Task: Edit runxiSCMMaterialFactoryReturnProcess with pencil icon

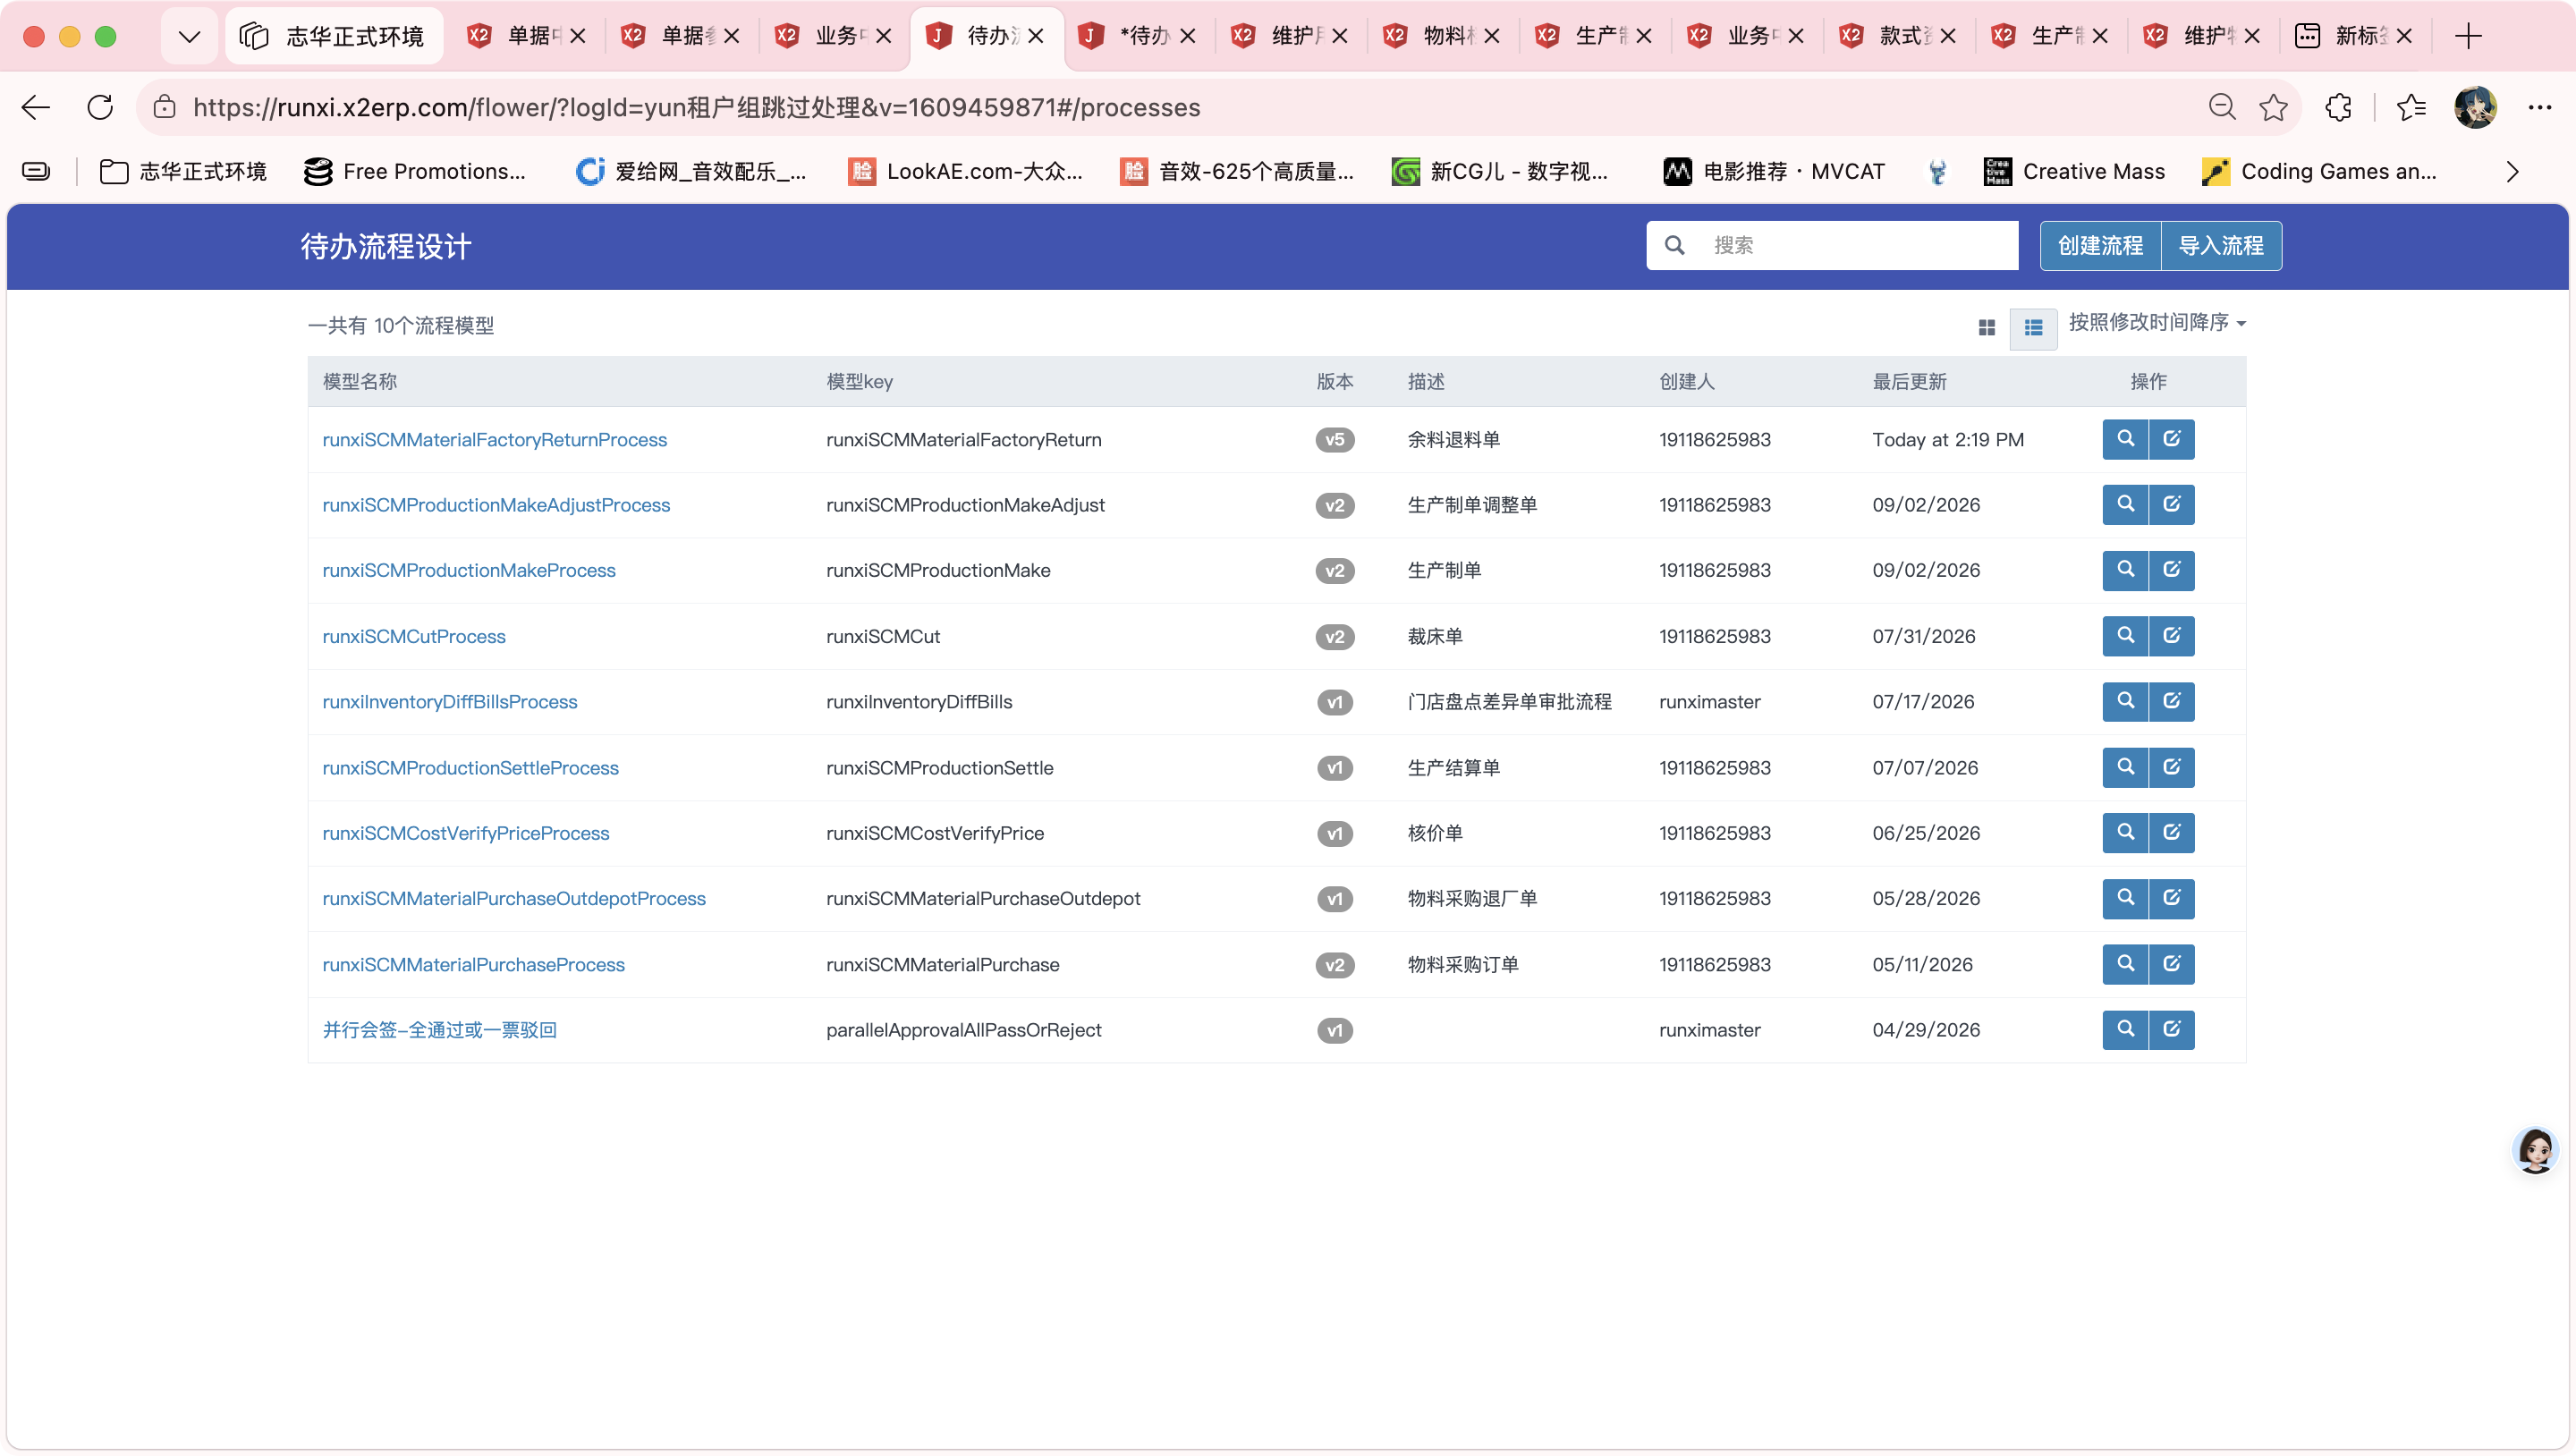Action: [2172, 439]
